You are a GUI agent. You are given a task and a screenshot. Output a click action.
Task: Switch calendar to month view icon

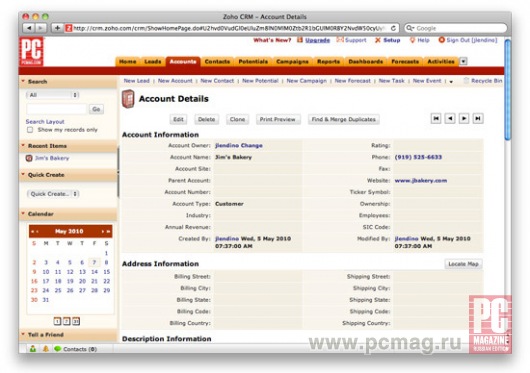click(x=76, y=321)
